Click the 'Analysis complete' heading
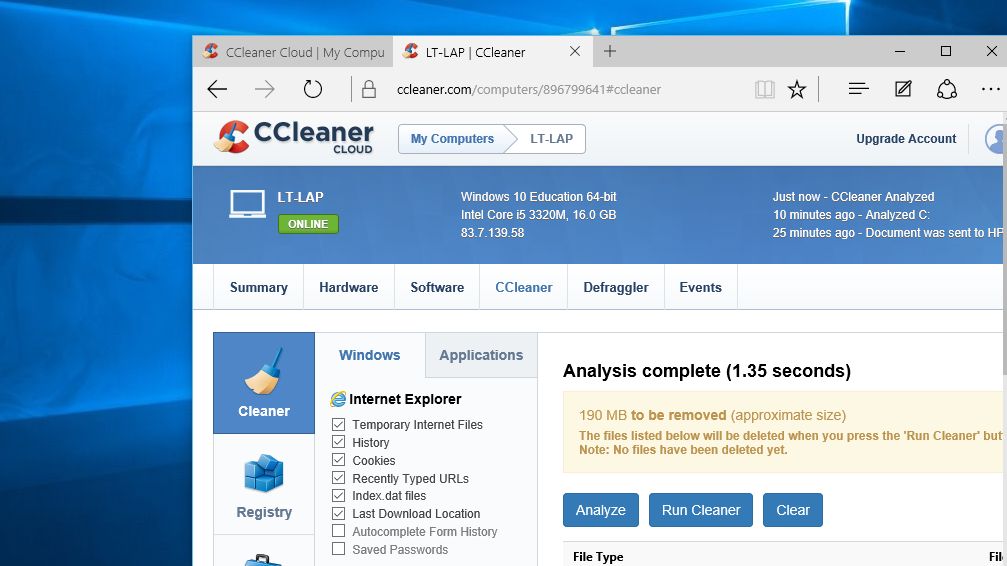Viewport: 1007px width, 566px height. pos(706,371)
